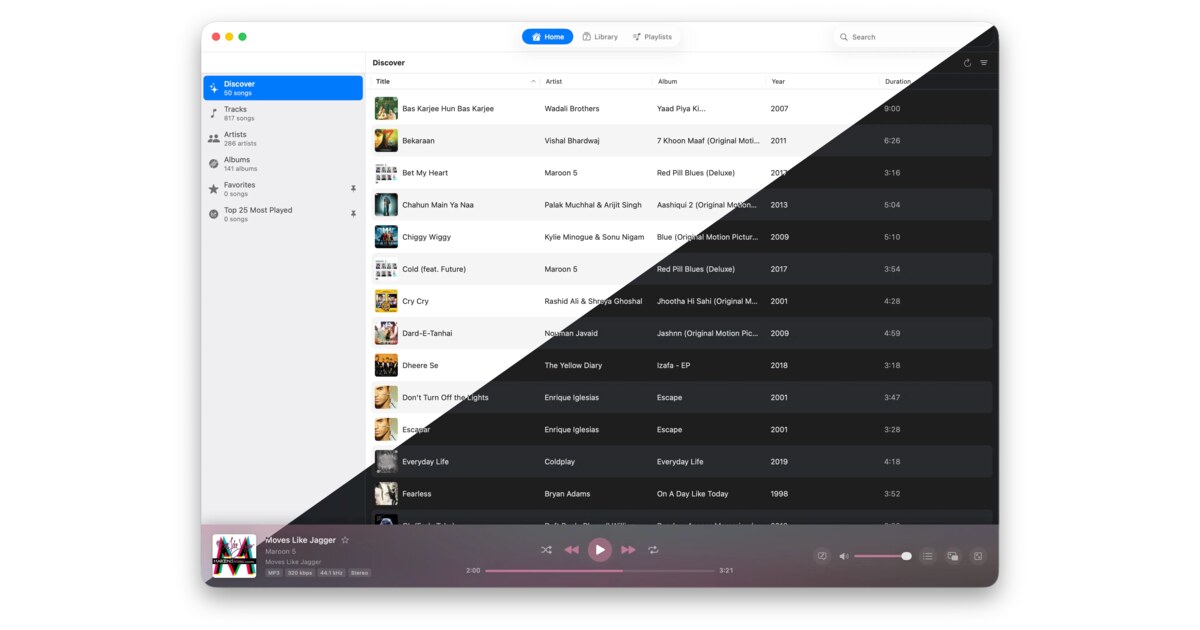1200x630 pixels.
Task: Open the mini player icon
Action: [x=953, y=556]
